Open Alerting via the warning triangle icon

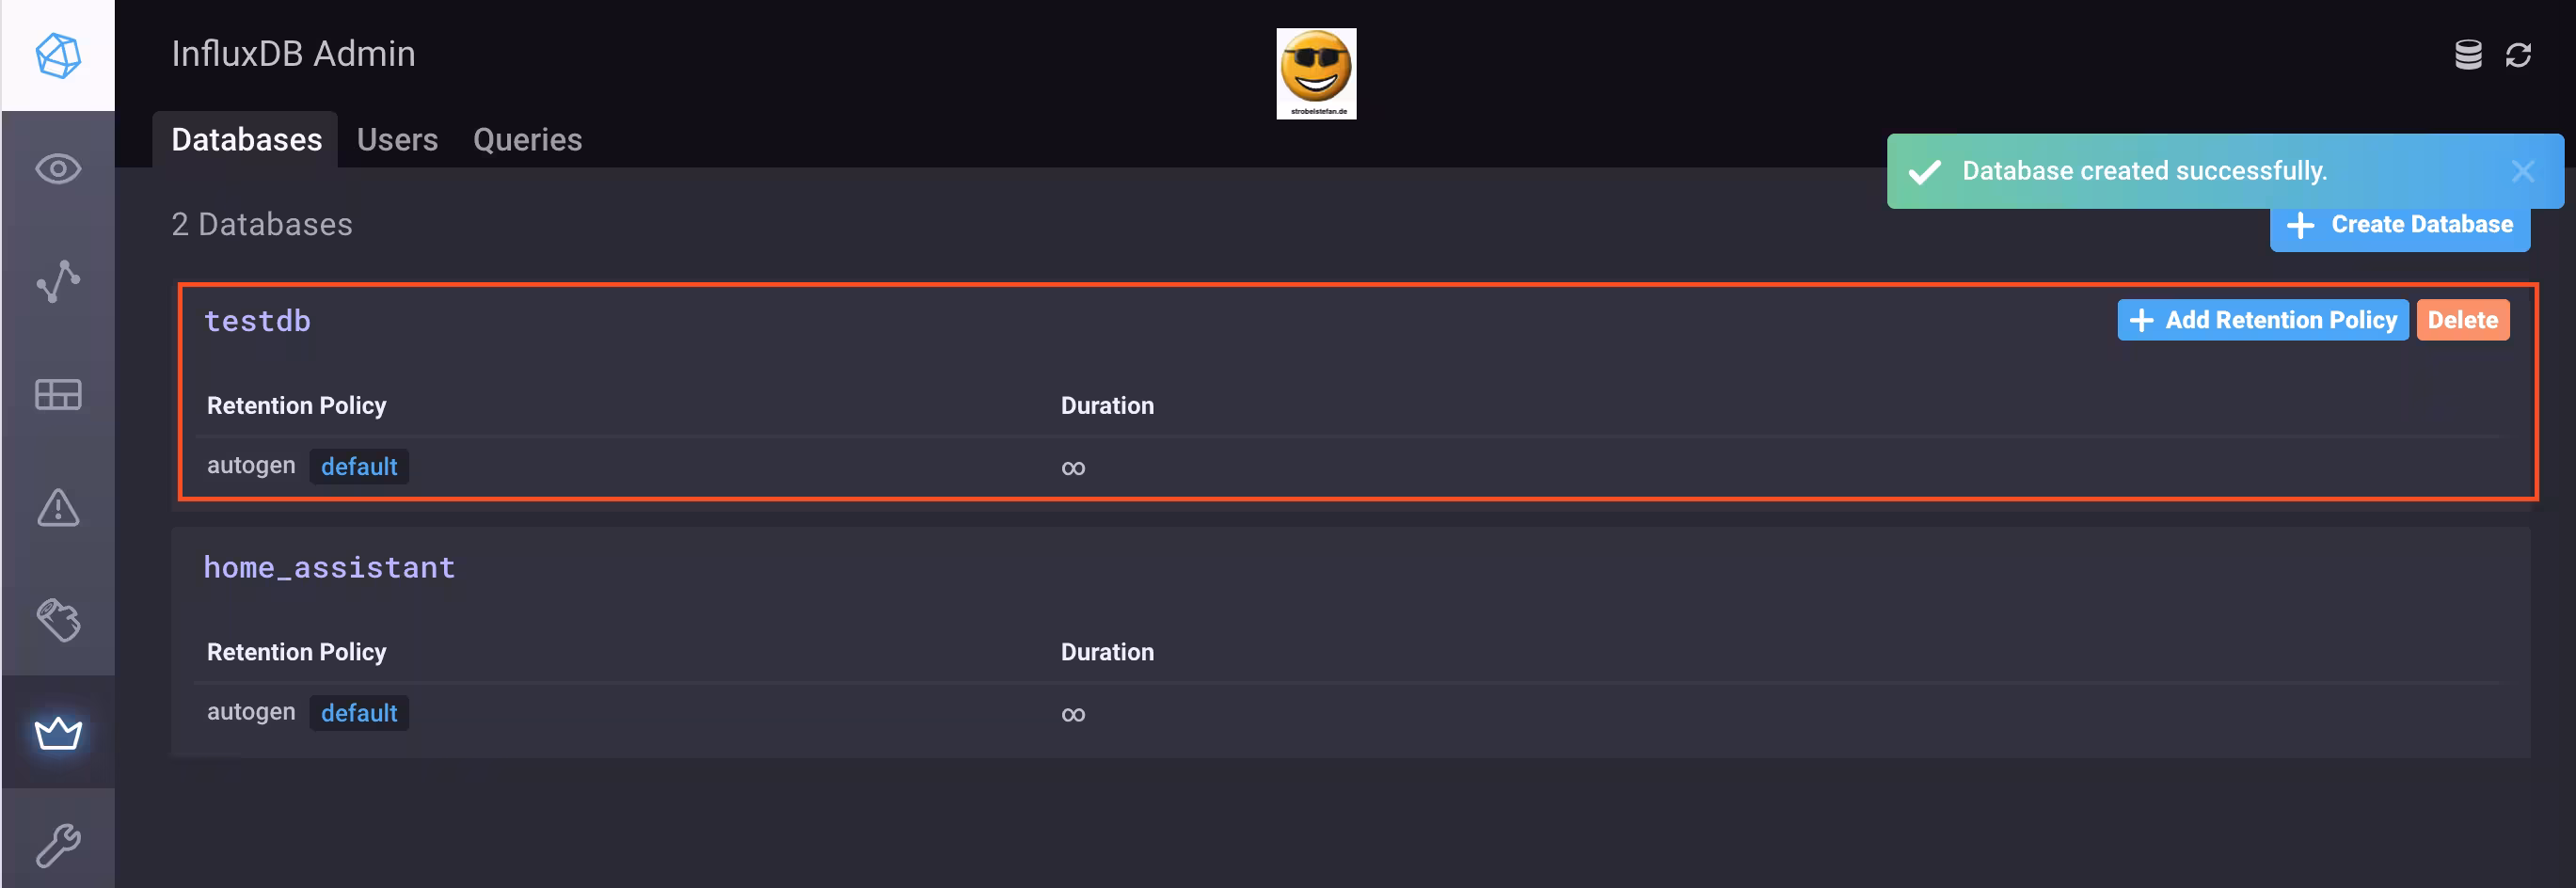point(57,509)
